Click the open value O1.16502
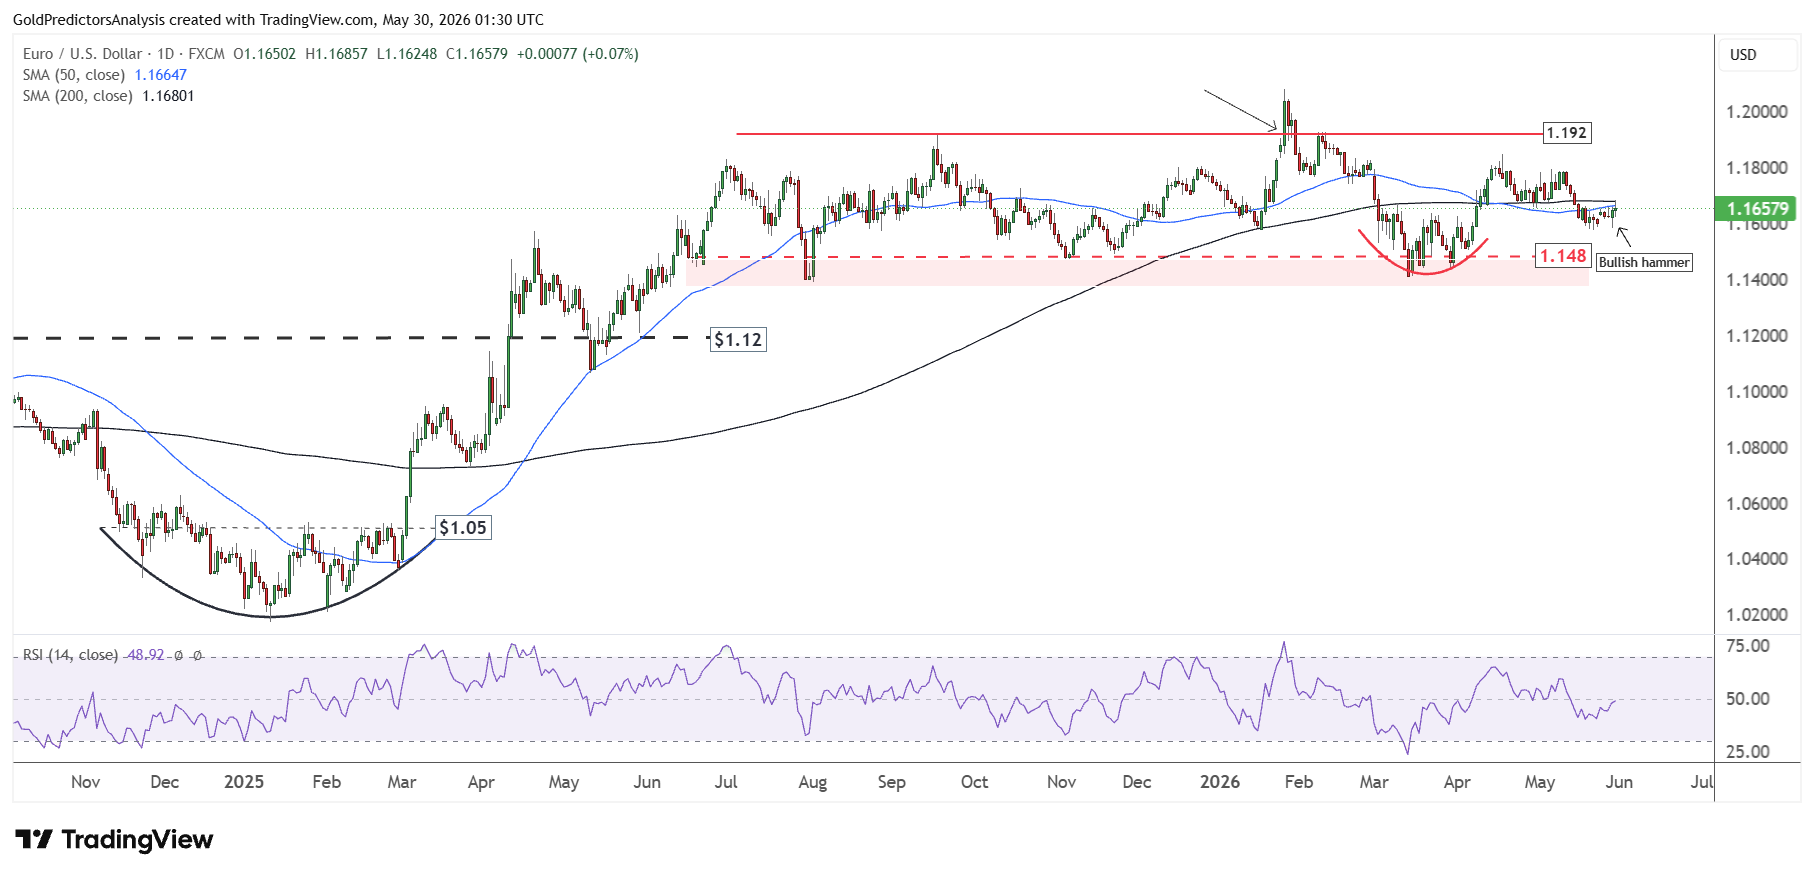The width and height of the screenshot is (1814, 877). pyautogui.click(x=265, y=54)
